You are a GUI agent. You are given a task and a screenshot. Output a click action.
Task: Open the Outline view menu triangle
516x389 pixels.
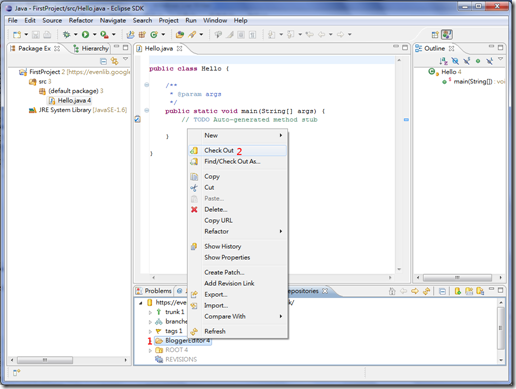click(500, 59)
